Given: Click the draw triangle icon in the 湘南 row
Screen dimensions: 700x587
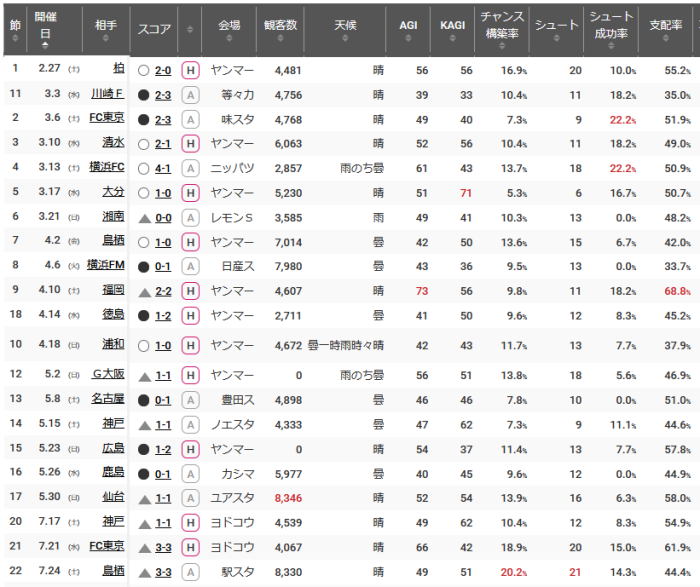Looking at the screenshot, I should pos(144,217).
